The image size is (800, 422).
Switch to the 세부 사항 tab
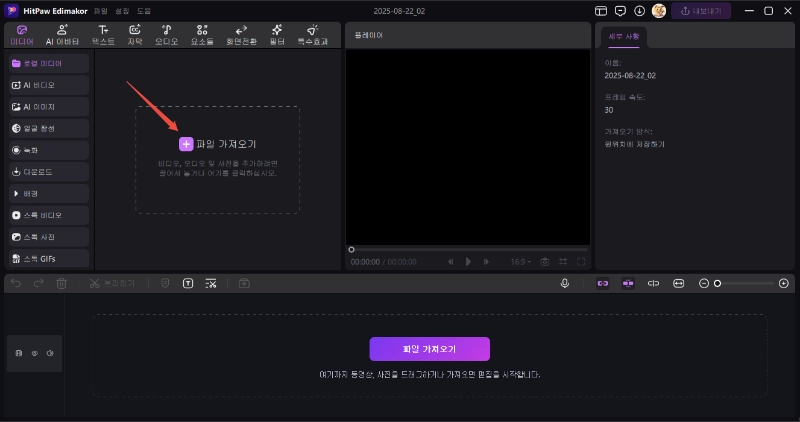623,37
